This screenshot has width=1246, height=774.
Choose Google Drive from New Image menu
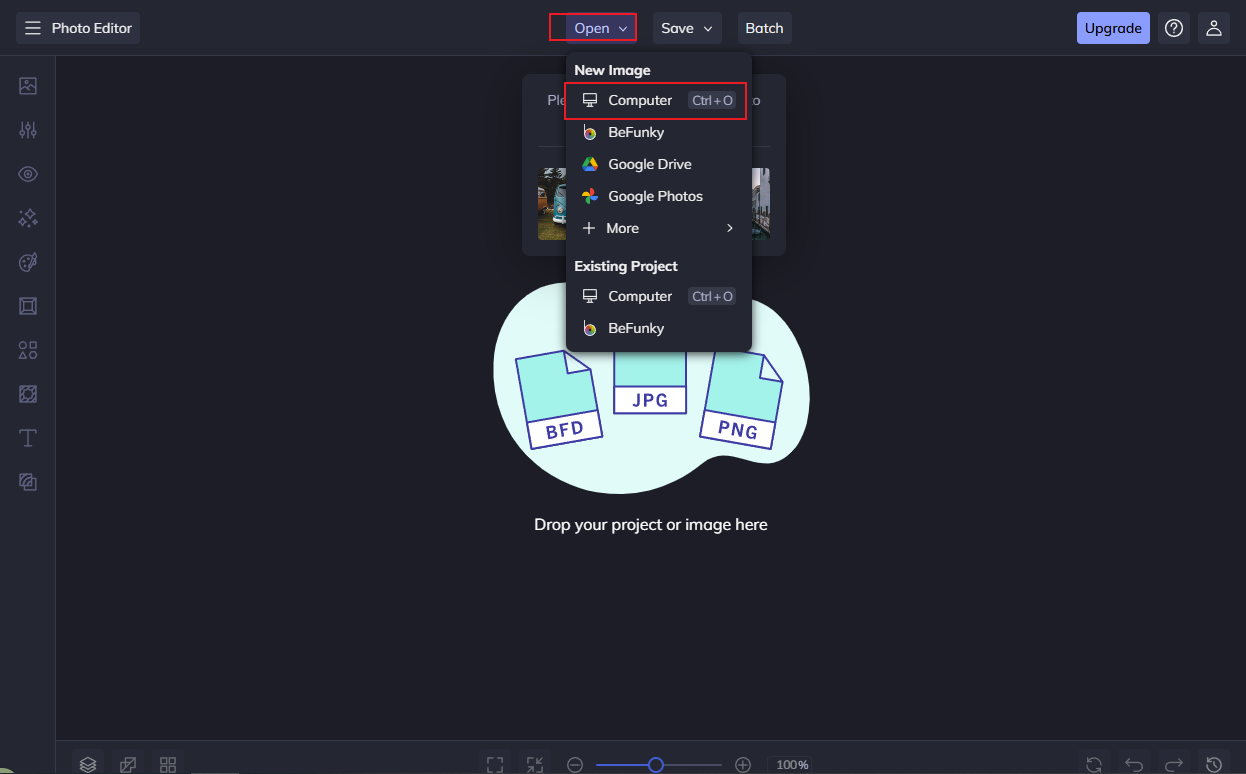(649, 163)
